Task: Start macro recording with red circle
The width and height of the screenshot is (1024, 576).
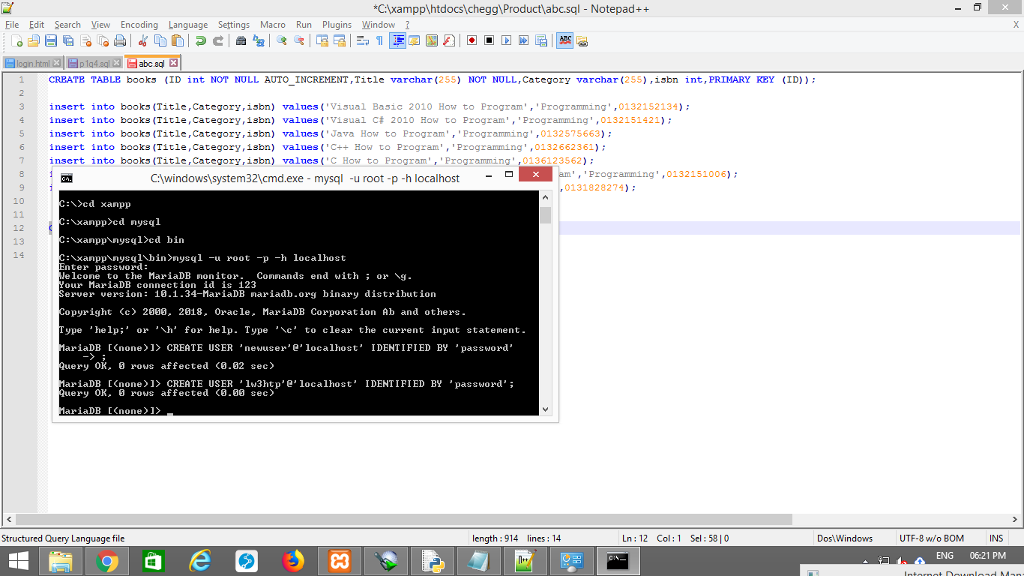Action: click(472, 41)
